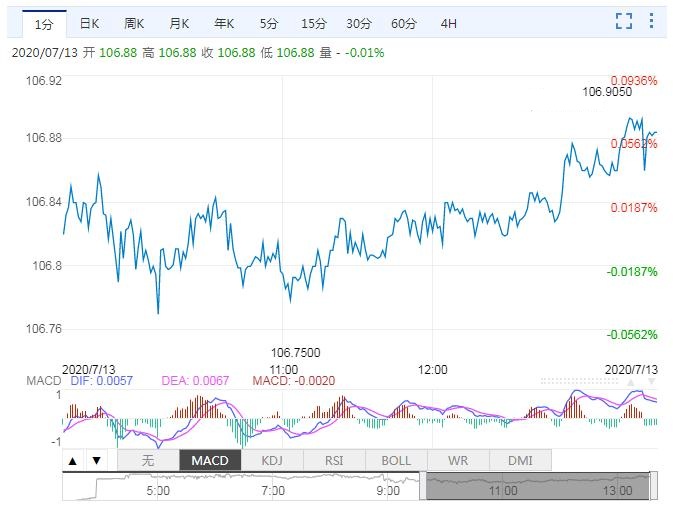Open the 月K monthly chart tab
673x508 pixels.
pos(179,22)
